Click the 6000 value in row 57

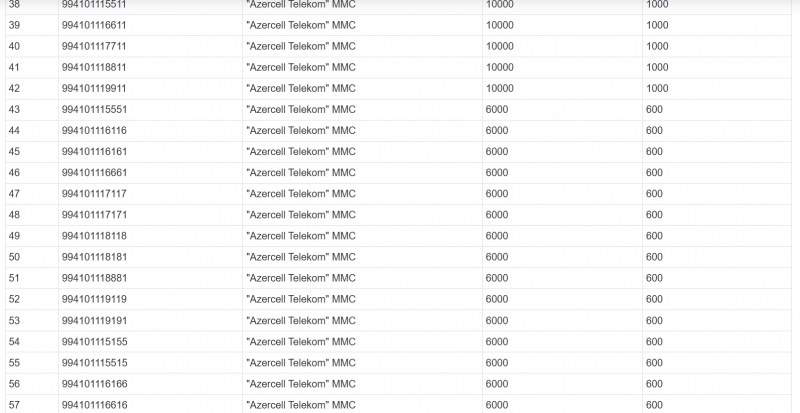click(x=497, y=405)
